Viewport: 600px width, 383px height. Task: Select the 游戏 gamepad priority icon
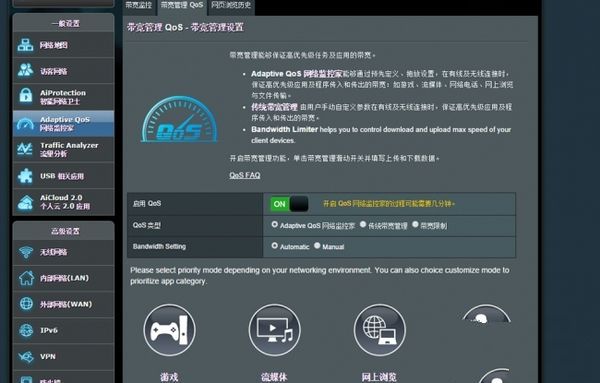point(170,330)
